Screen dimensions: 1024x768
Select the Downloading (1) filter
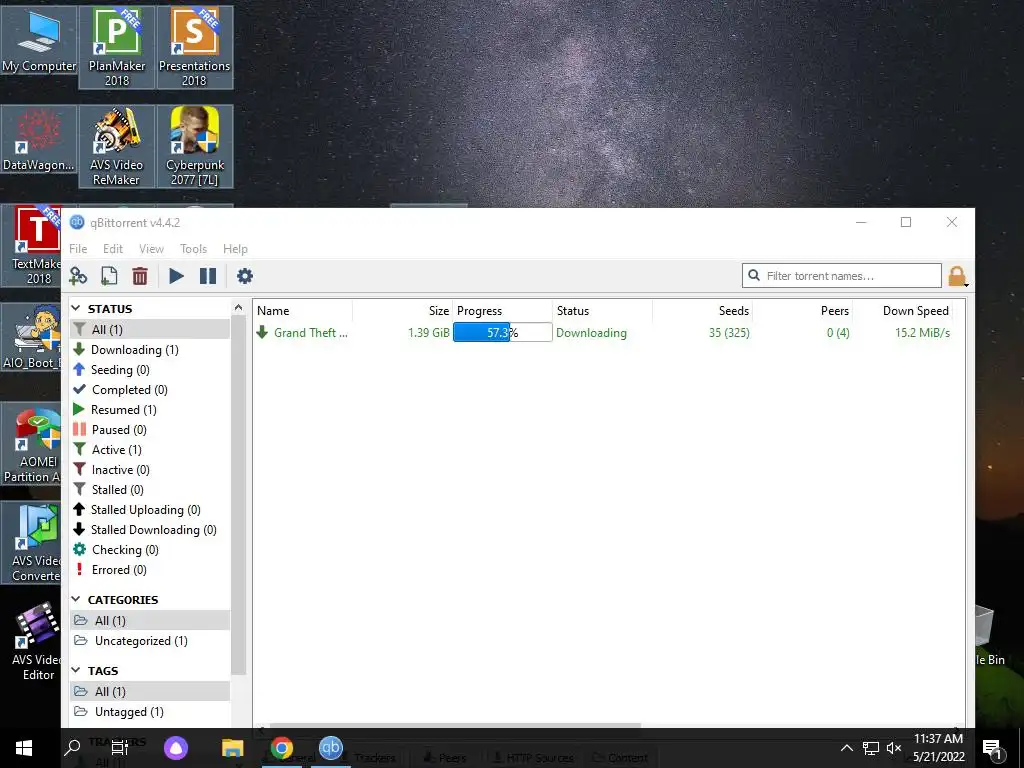pyautogui.click(x=150, y=349)
